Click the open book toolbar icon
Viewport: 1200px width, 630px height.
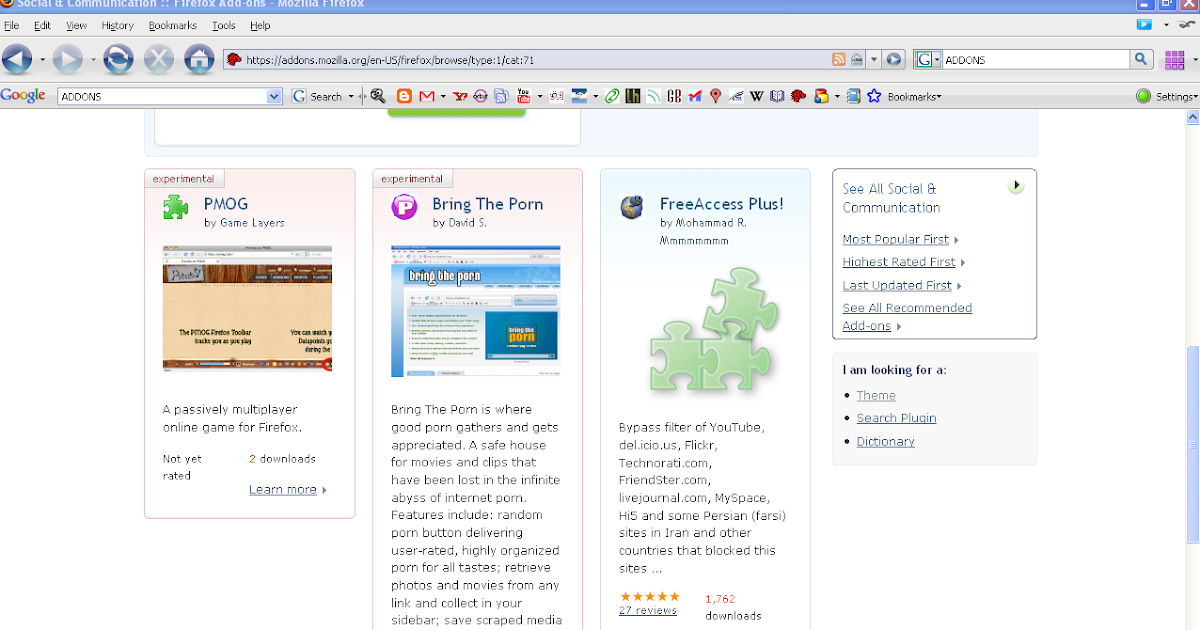click(777, 96)
